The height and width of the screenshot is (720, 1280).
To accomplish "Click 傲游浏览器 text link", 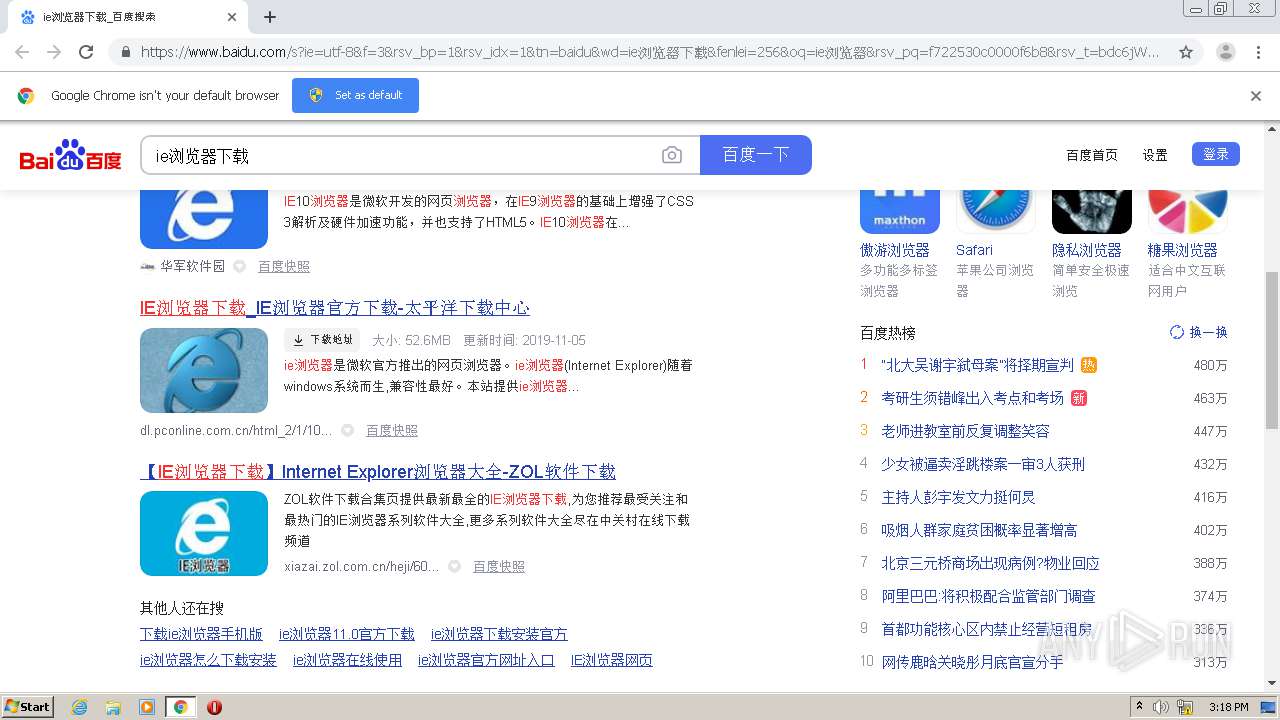I will [x=895, y=250].
